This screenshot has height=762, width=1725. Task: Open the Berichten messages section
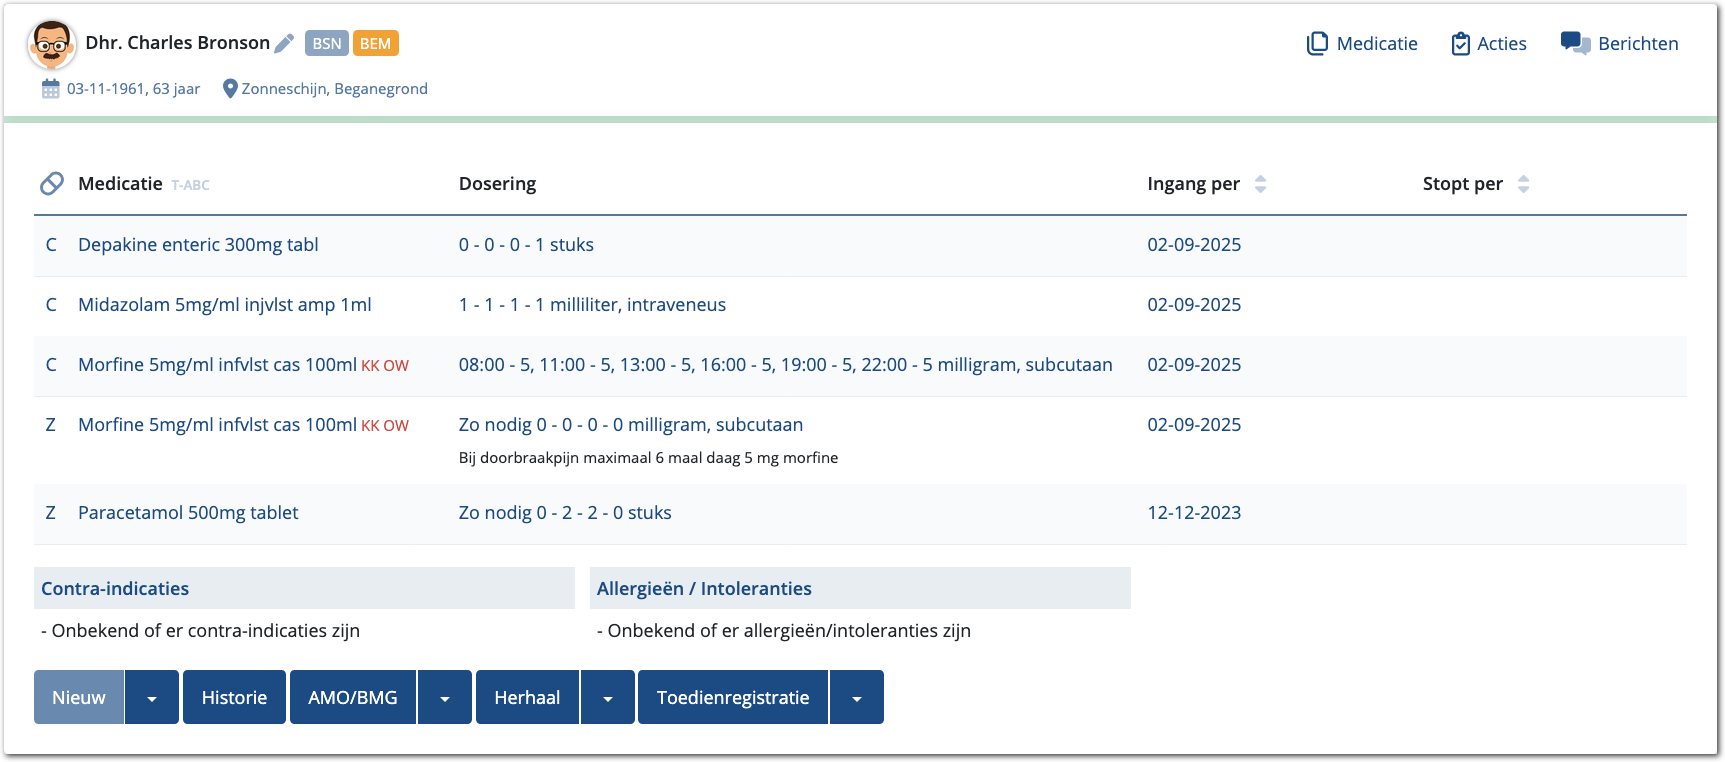click(1619, 44)
